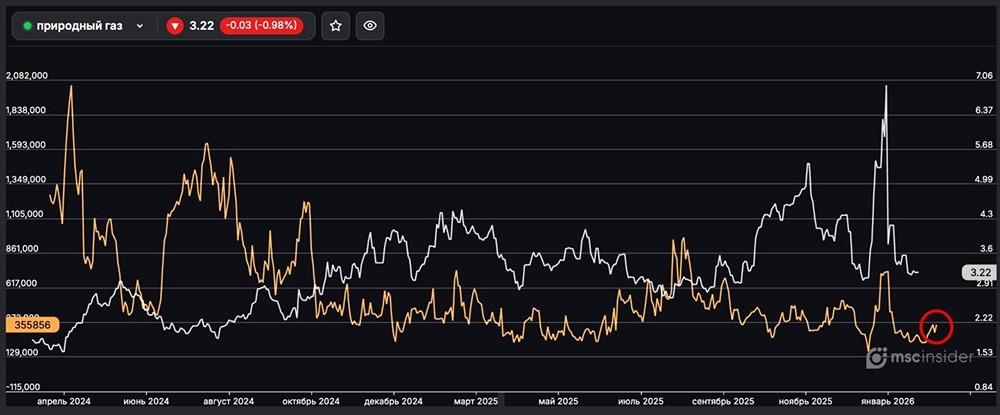The height and width of the screenshot is (415, 1000).
Task: Click the red circle marker on the chart
Action: (x=935, y=325)
